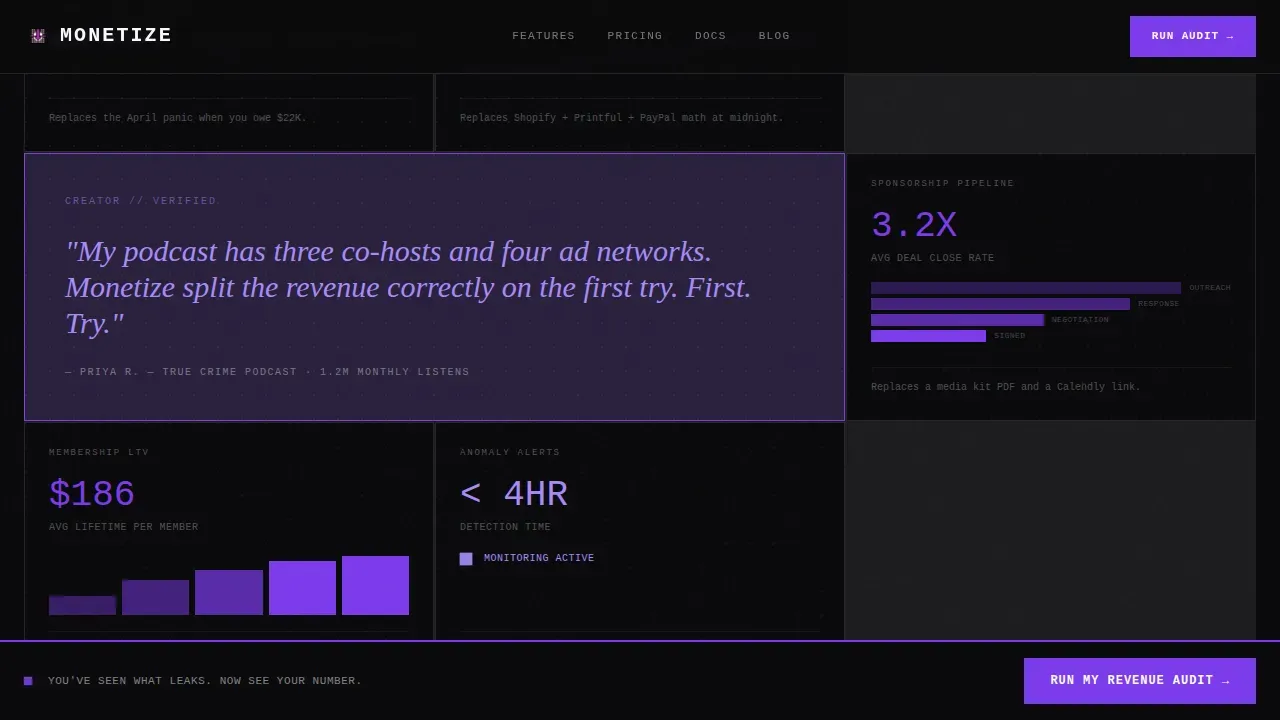The width and height of the screenshot is (1280, 720).
Task: Click 'You've seen what leaks' text
Action: (205, 681)
